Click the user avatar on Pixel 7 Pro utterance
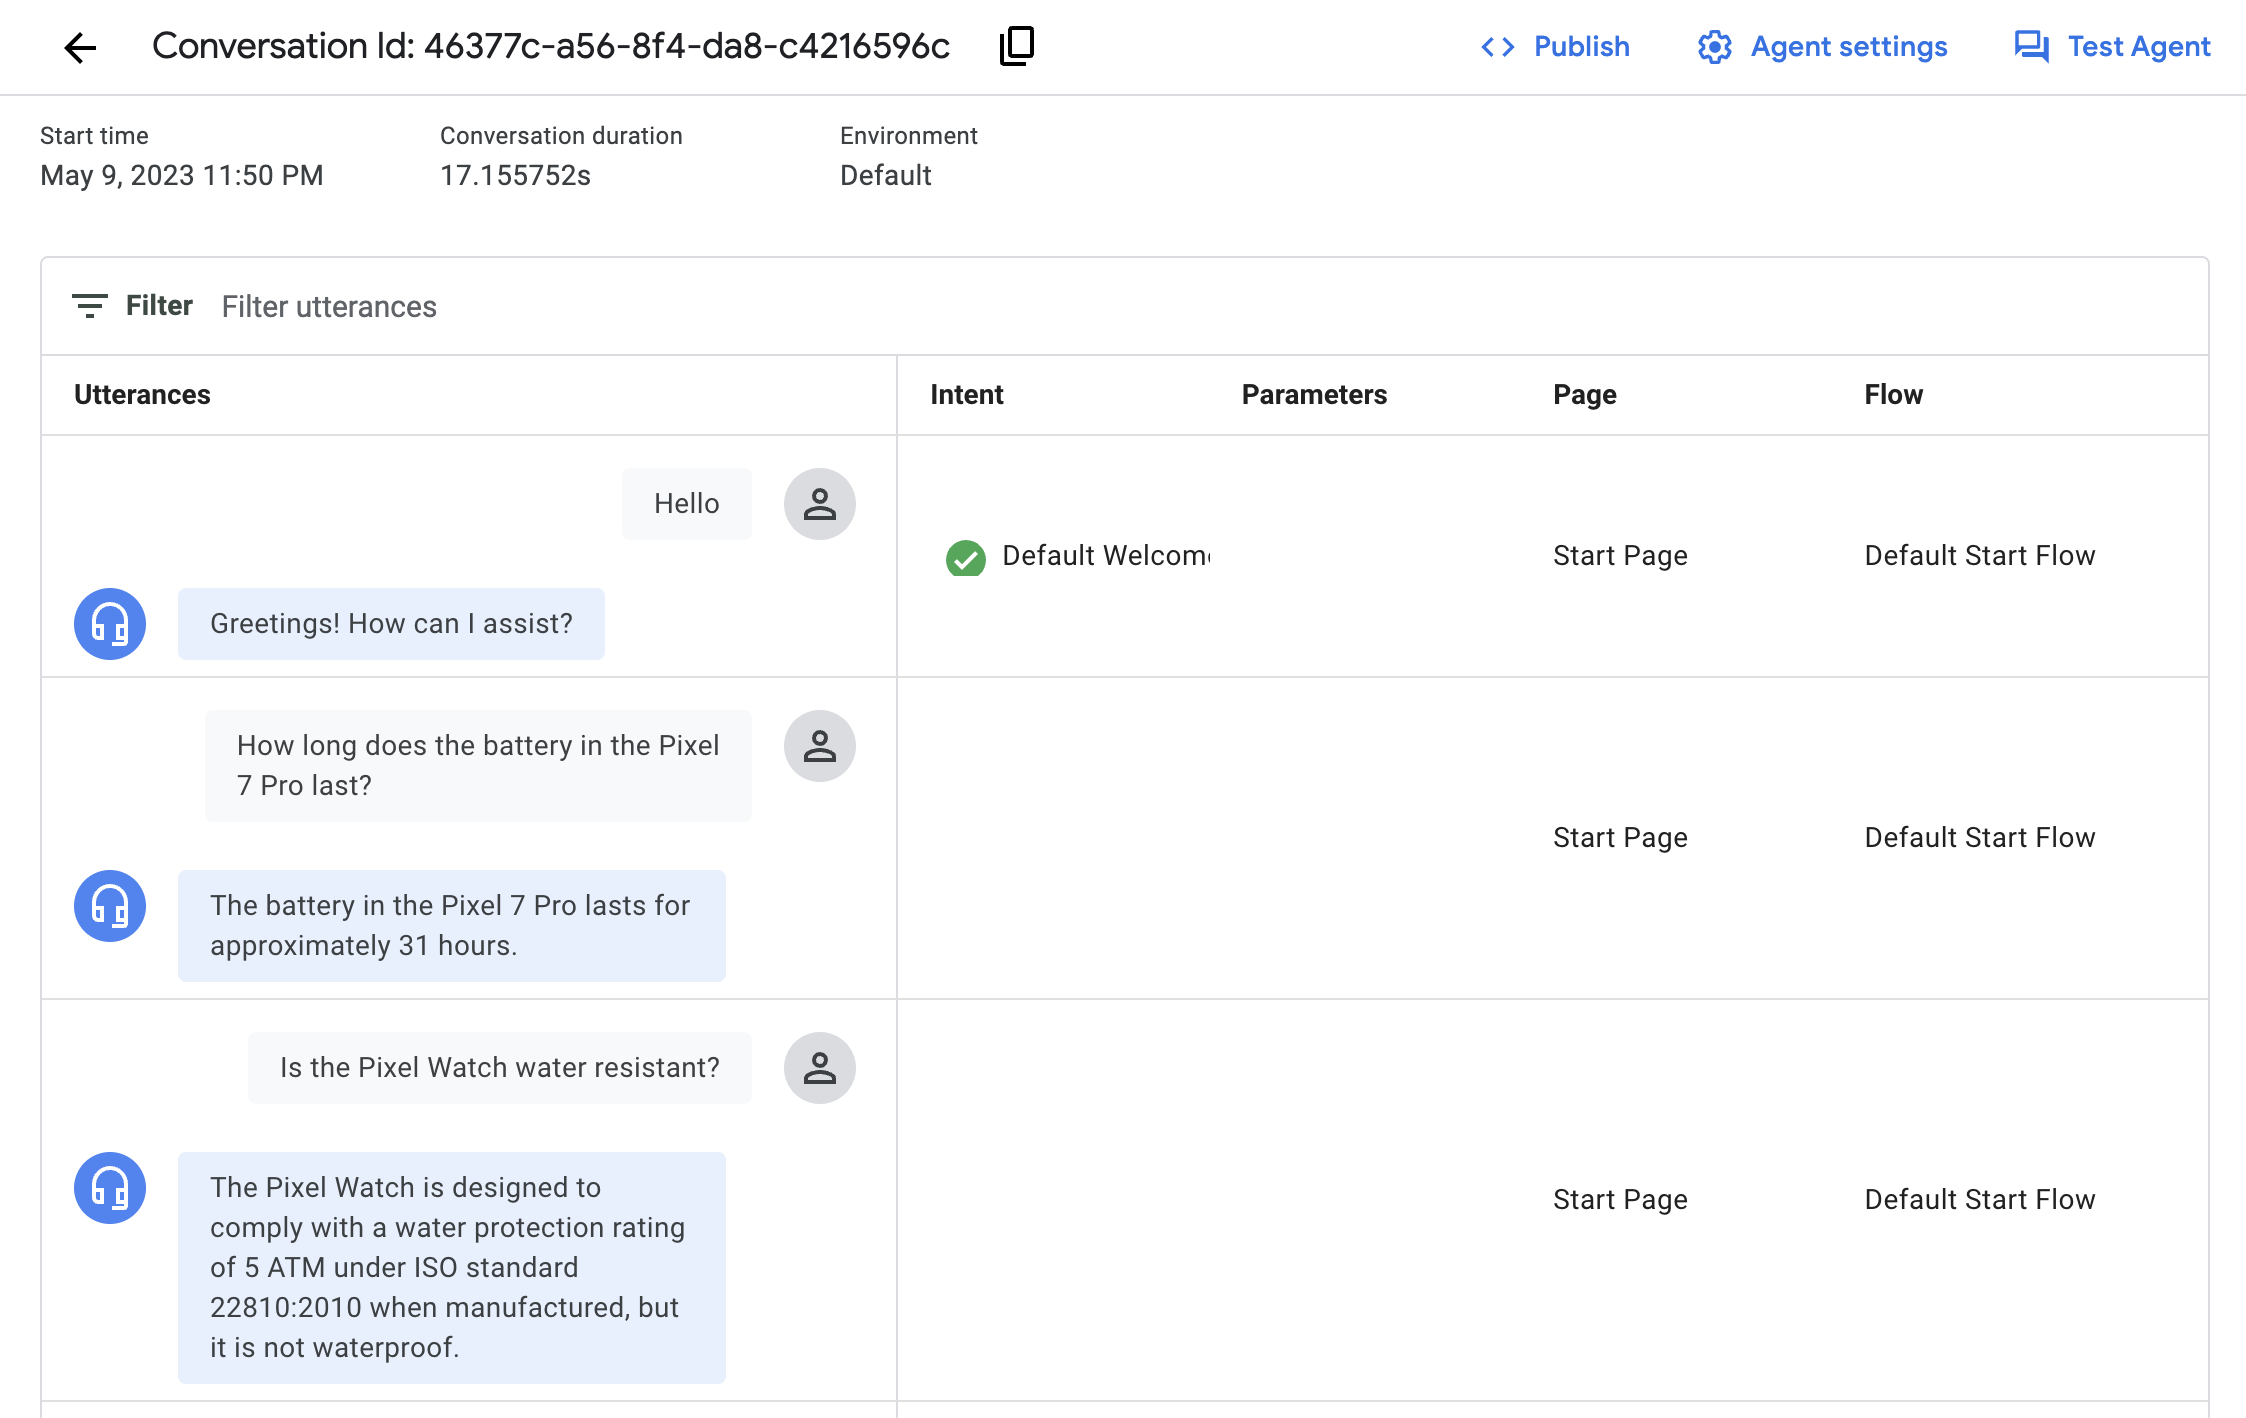 tap(820, 748)
